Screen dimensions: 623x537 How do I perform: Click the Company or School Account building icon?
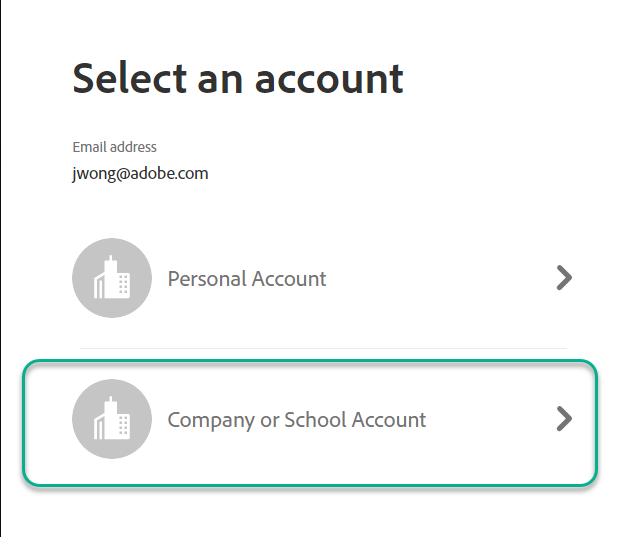point(112,420)
